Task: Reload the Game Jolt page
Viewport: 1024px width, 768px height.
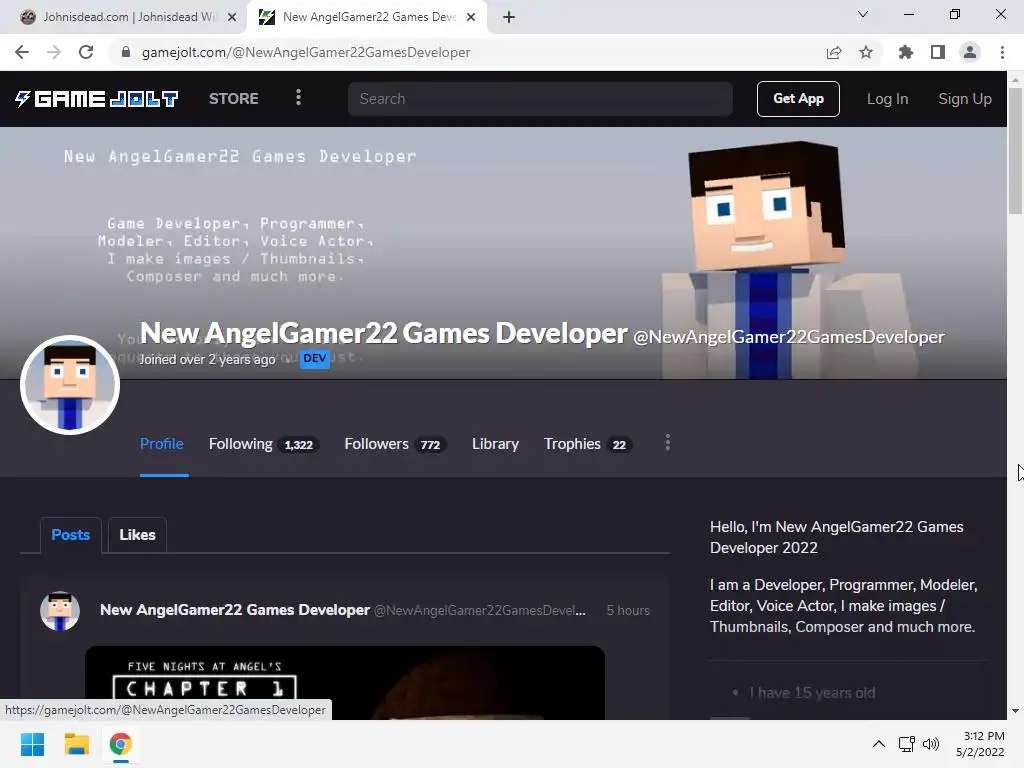Action: tap(86, 52)
